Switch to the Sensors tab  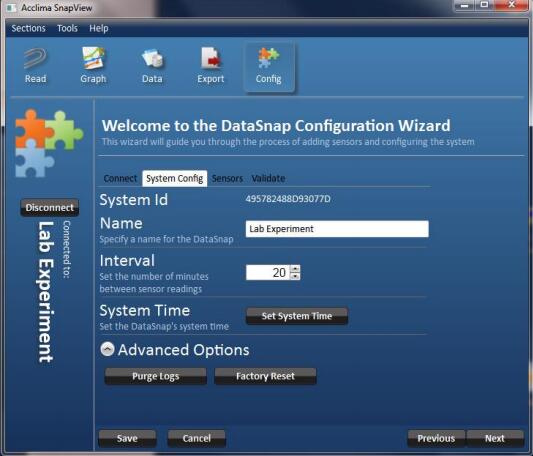(x=227, y=178)
